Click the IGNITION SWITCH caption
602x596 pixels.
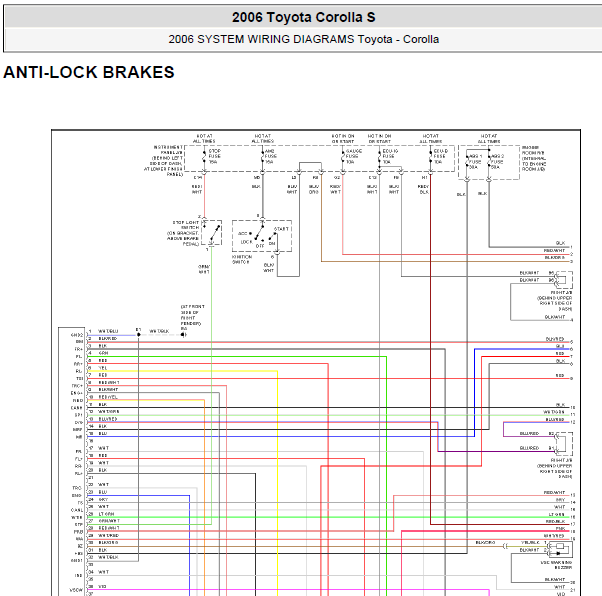tap(241, 259)
